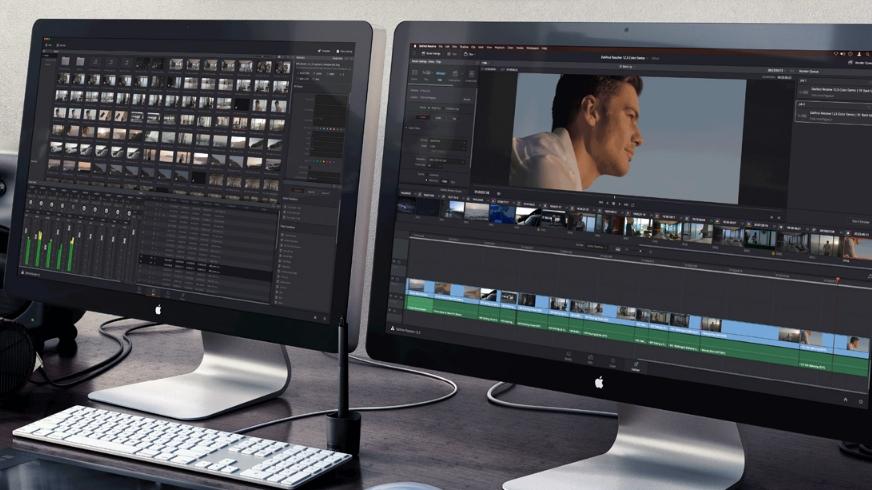Click DaVinci logo below the audio mixer
Viewport: 872px width, 490px height.
pos(23,273)
